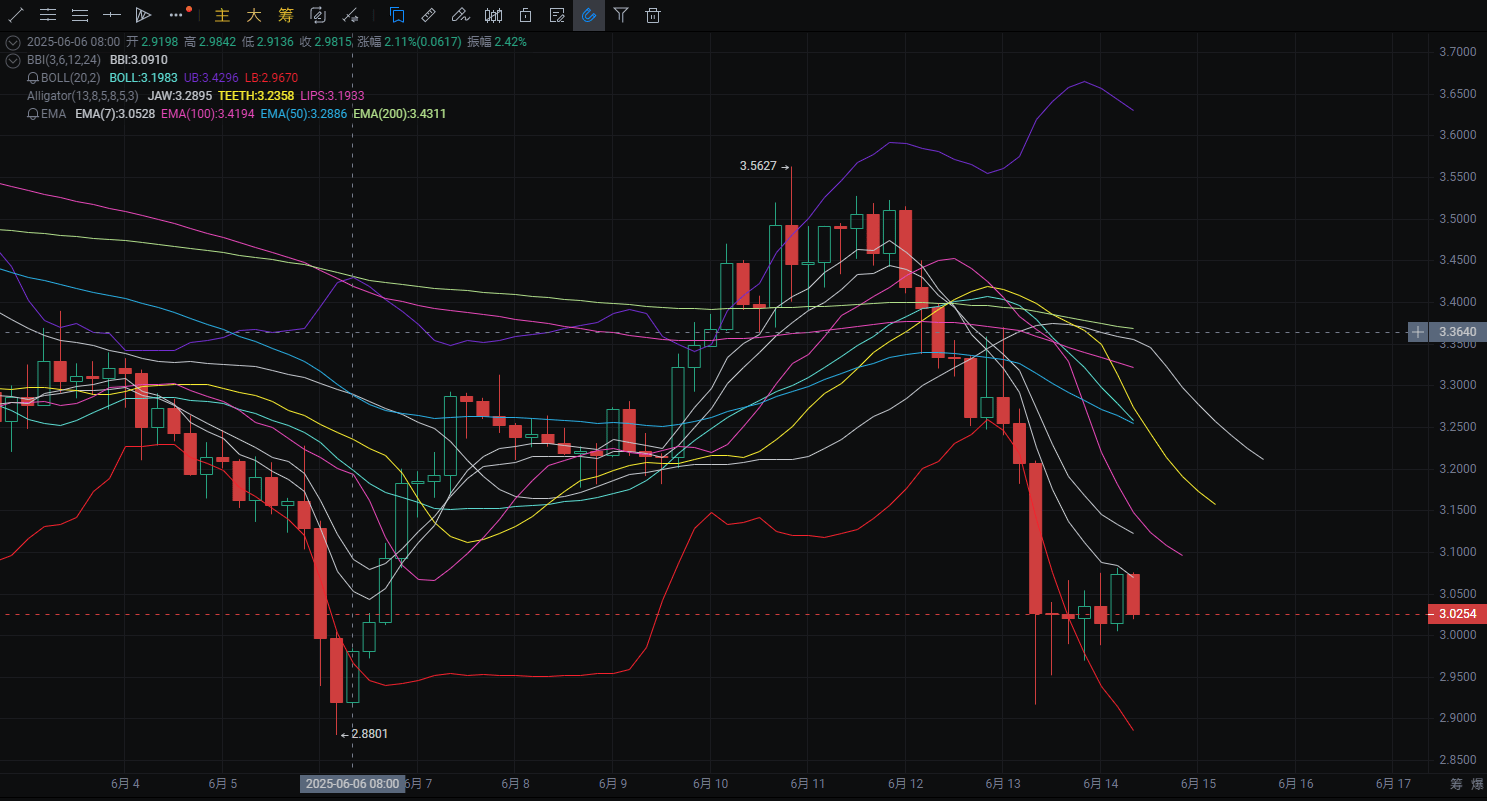Click the 涨幅 2.11%(0.0617) change value

point(411,42)
